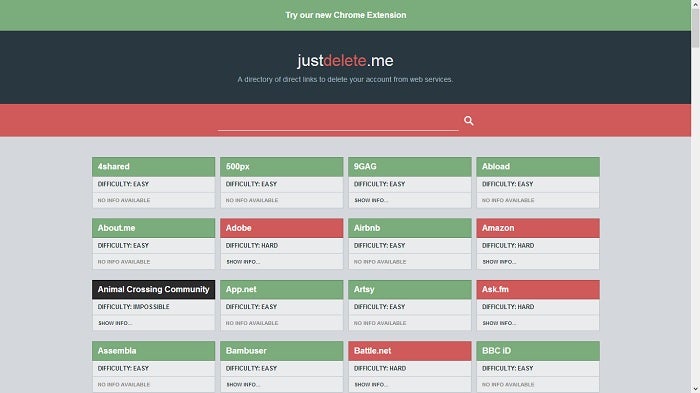
Task: Click No Info Available under About.me
Action: click(124, 262)
